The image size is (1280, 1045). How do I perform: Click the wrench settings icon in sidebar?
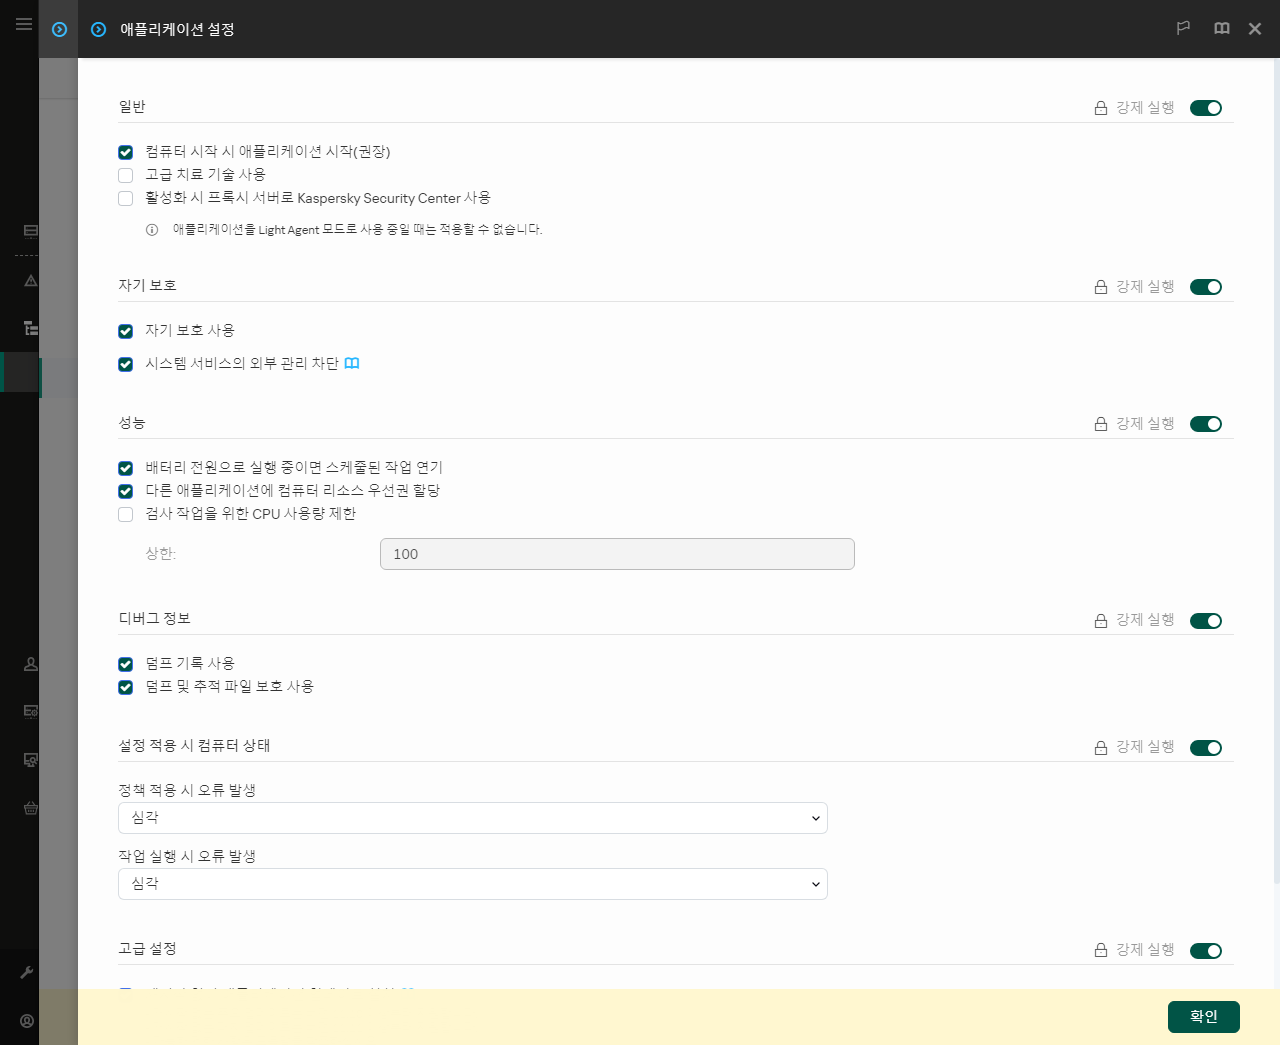click(27, 972)
